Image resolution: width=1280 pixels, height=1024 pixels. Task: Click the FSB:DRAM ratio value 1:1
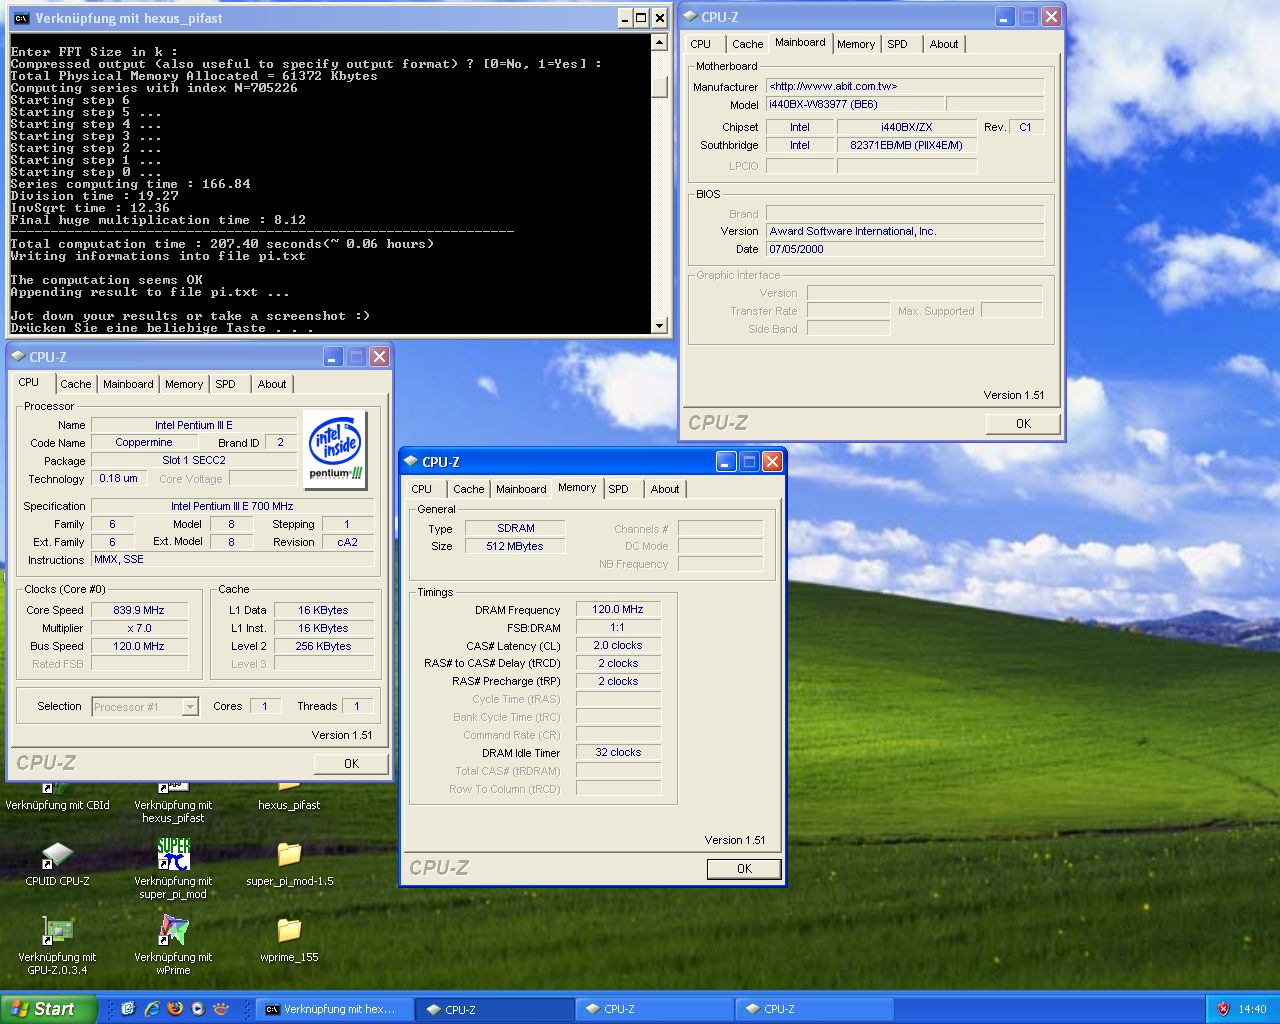click(x=617, y=627)
